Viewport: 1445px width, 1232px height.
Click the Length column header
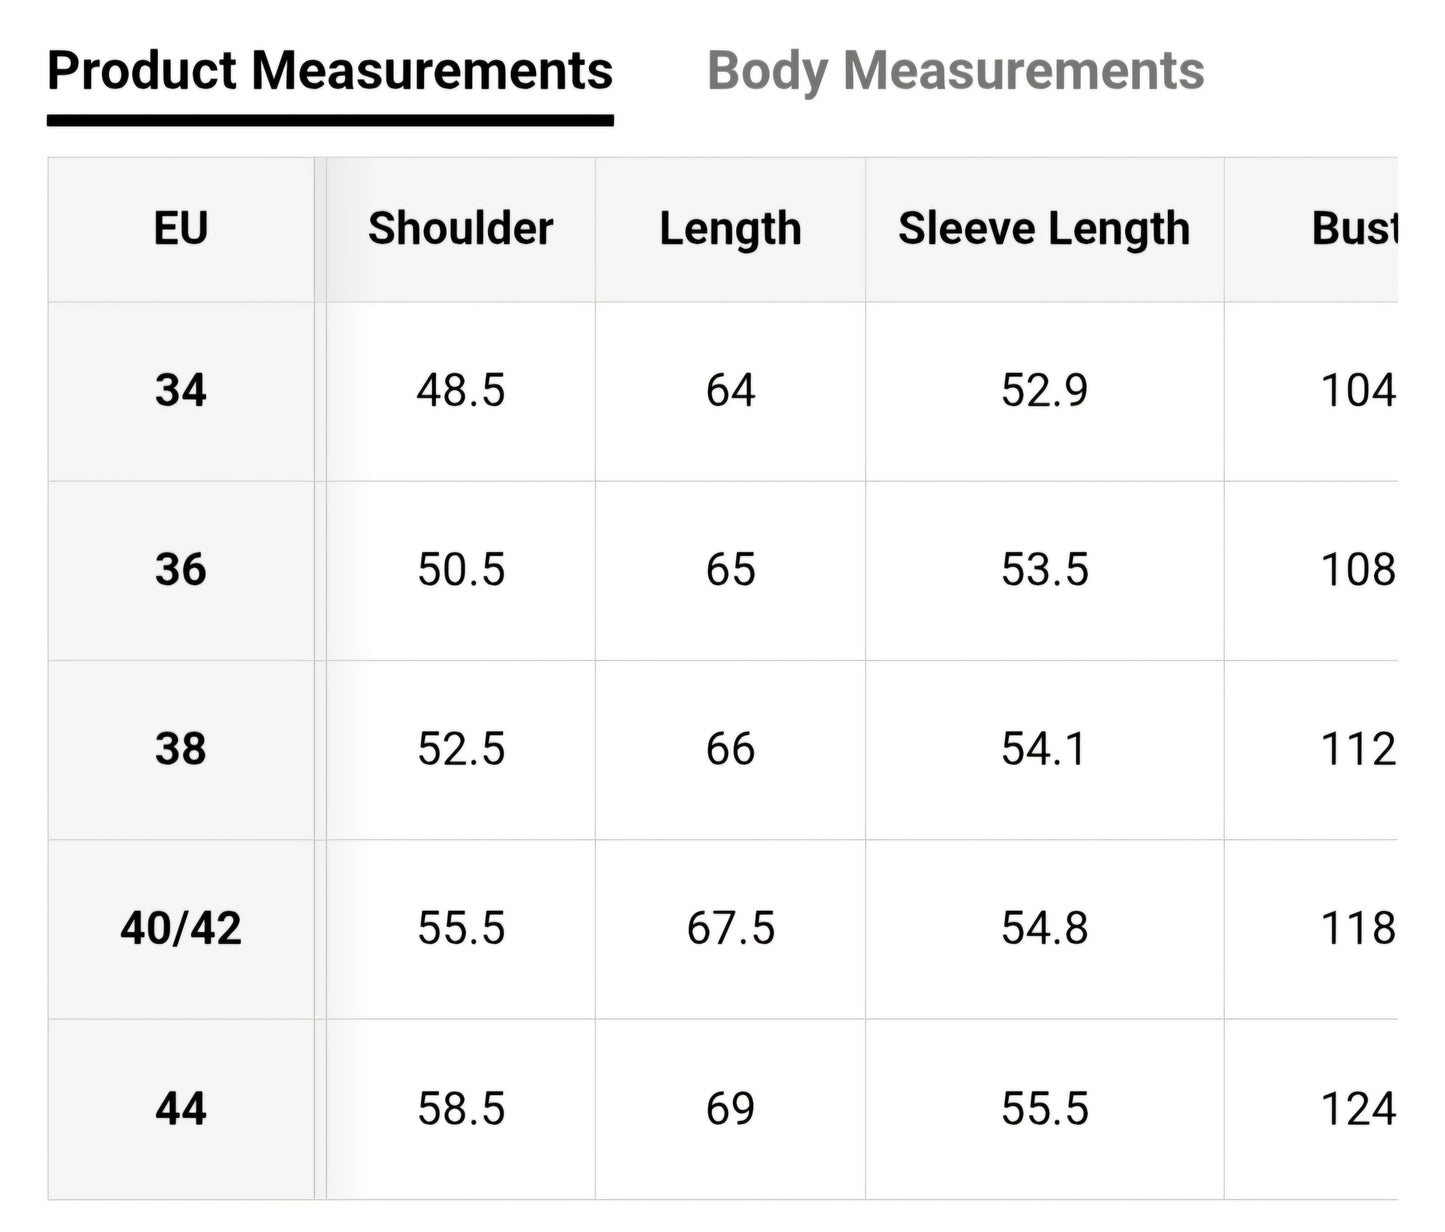pos(730,229)
